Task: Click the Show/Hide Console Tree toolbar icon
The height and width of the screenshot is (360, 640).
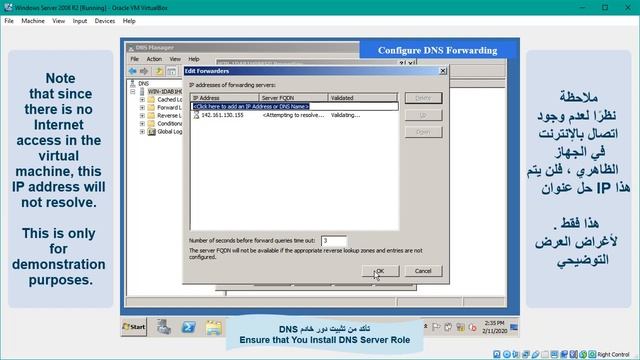Action: coord(171,71)
